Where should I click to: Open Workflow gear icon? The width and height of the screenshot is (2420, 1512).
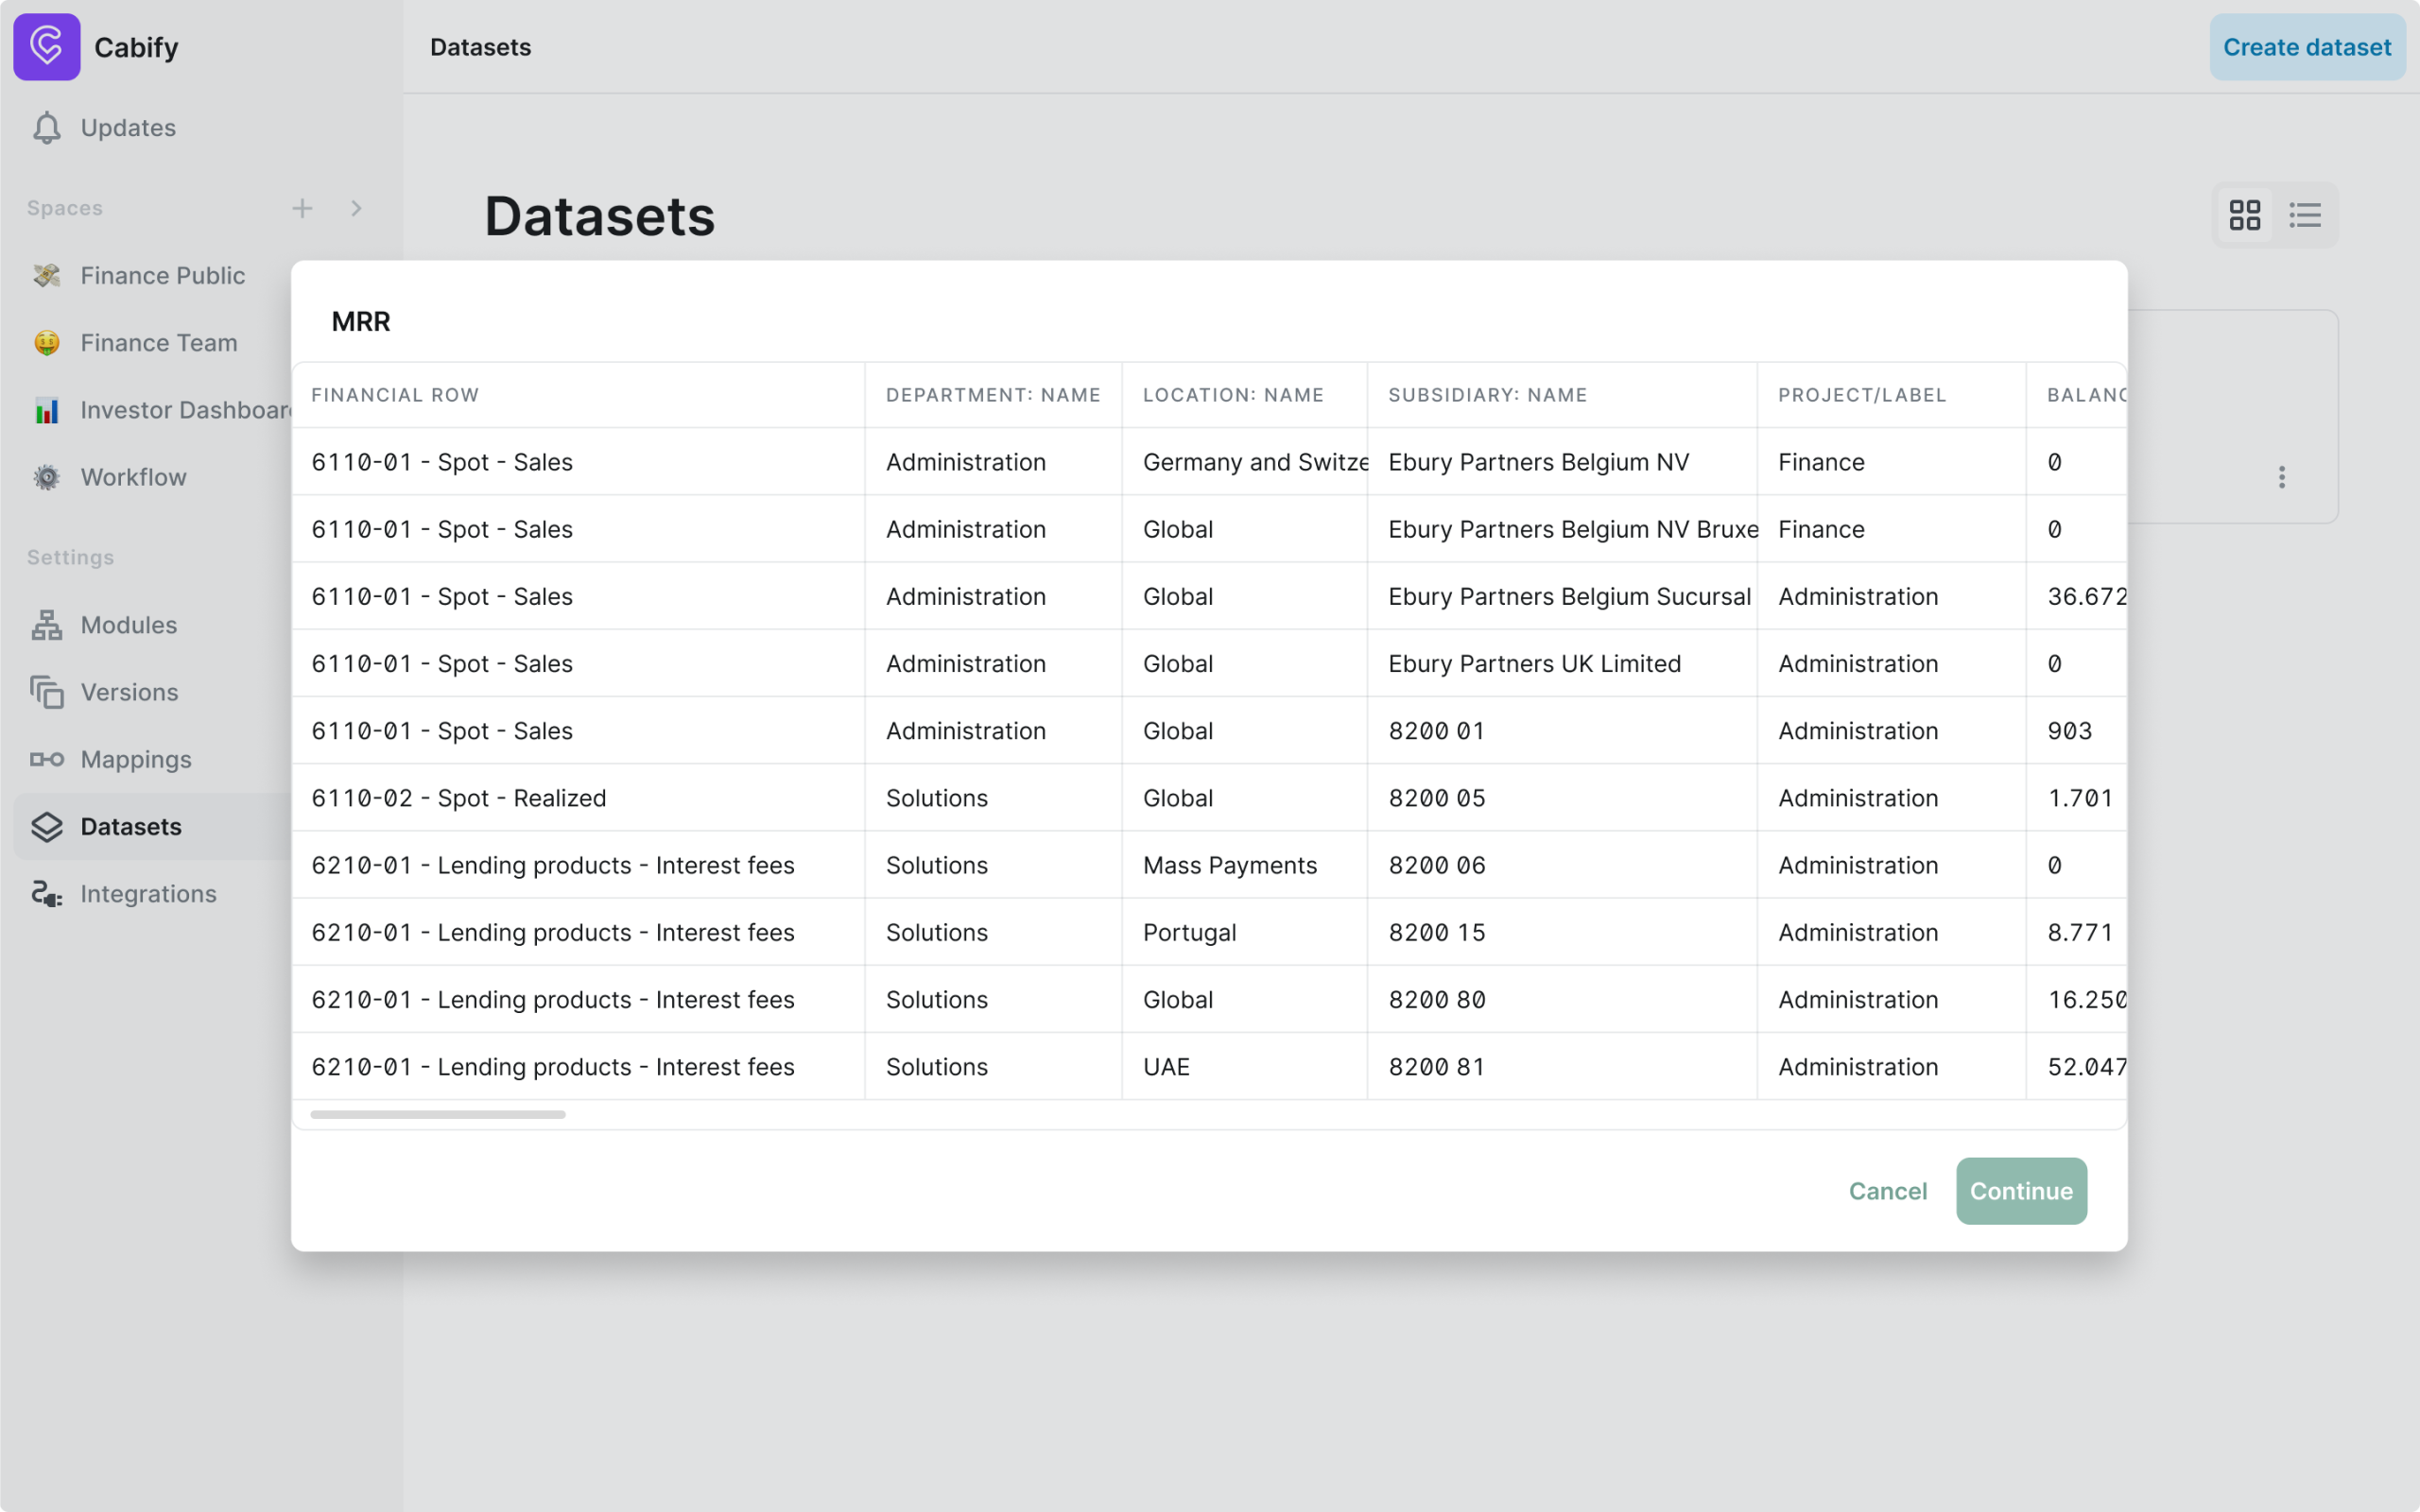[47, 477]
